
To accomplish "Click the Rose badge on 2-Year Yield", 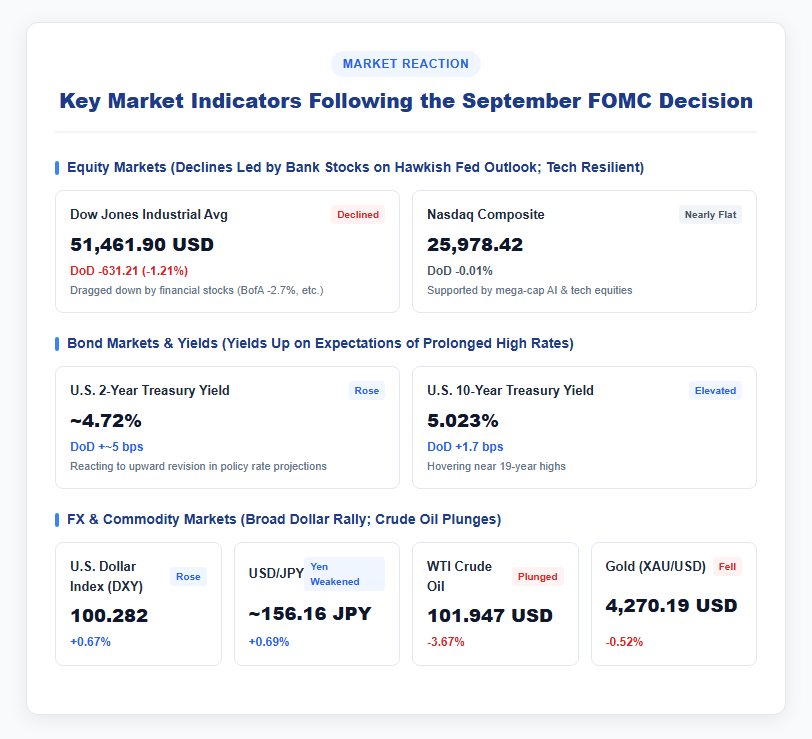I will tap(367, 390).
